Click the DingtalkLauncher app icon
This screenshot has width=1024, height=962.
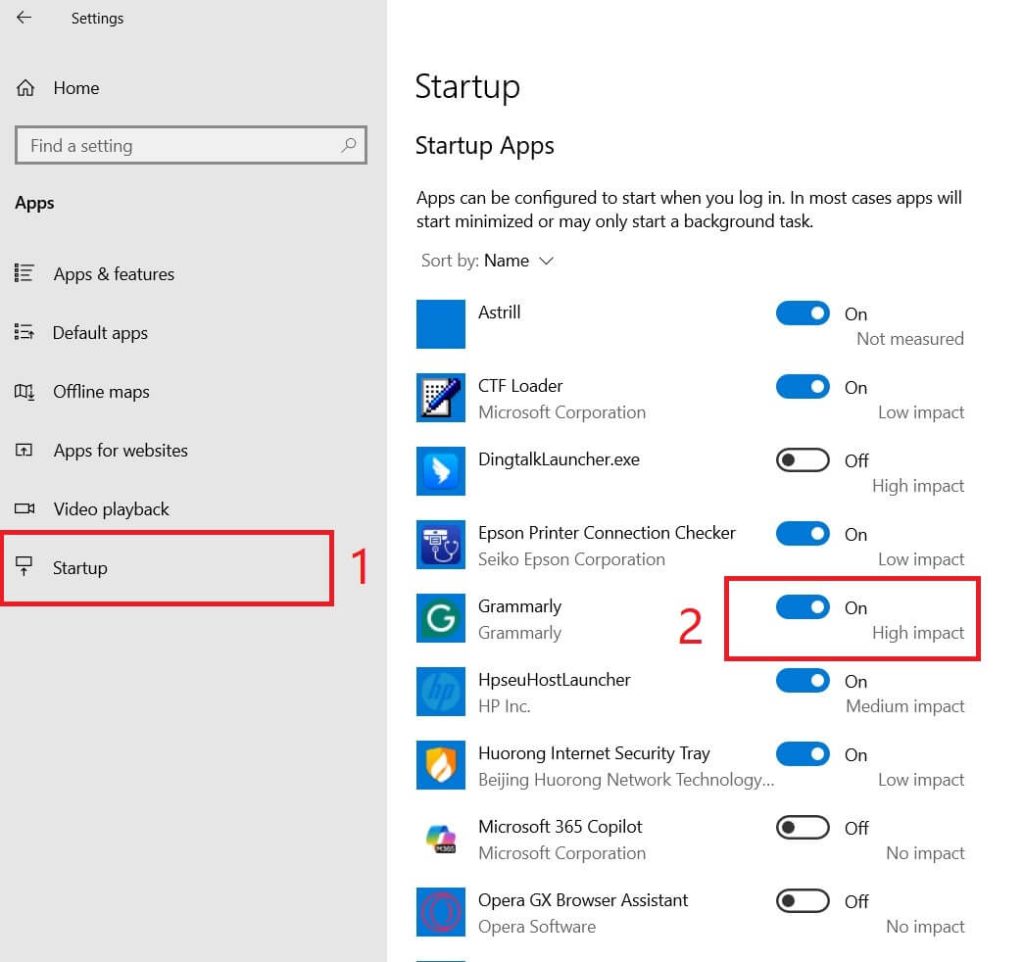coord(441,471)
